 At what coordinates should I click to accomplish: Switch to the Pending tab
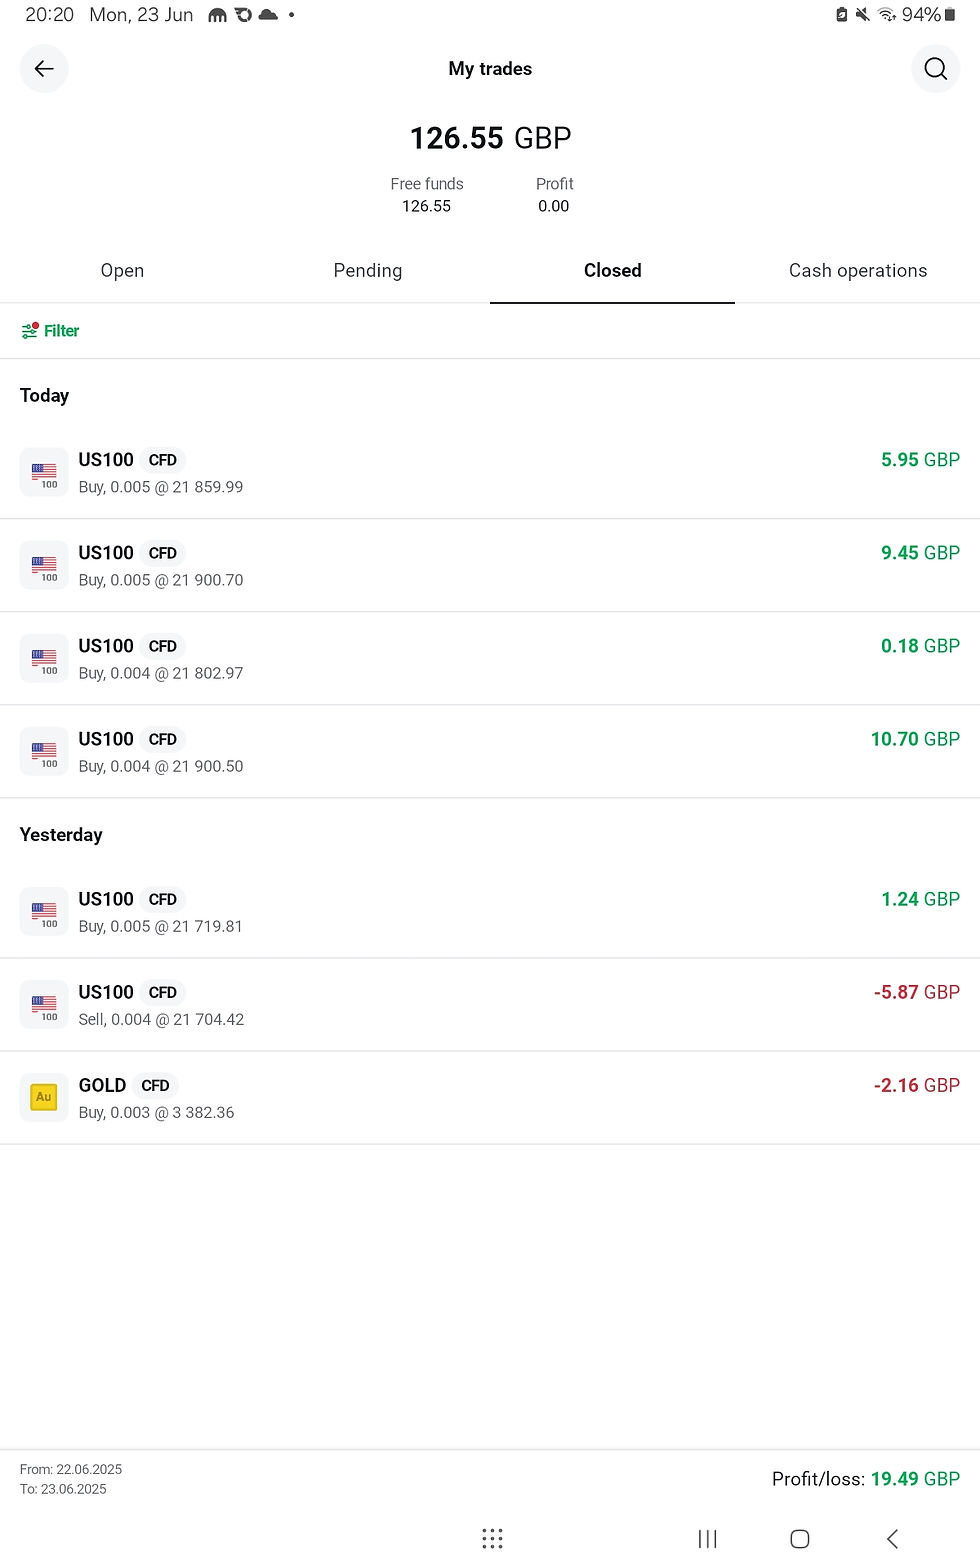[x=367, y=271]
